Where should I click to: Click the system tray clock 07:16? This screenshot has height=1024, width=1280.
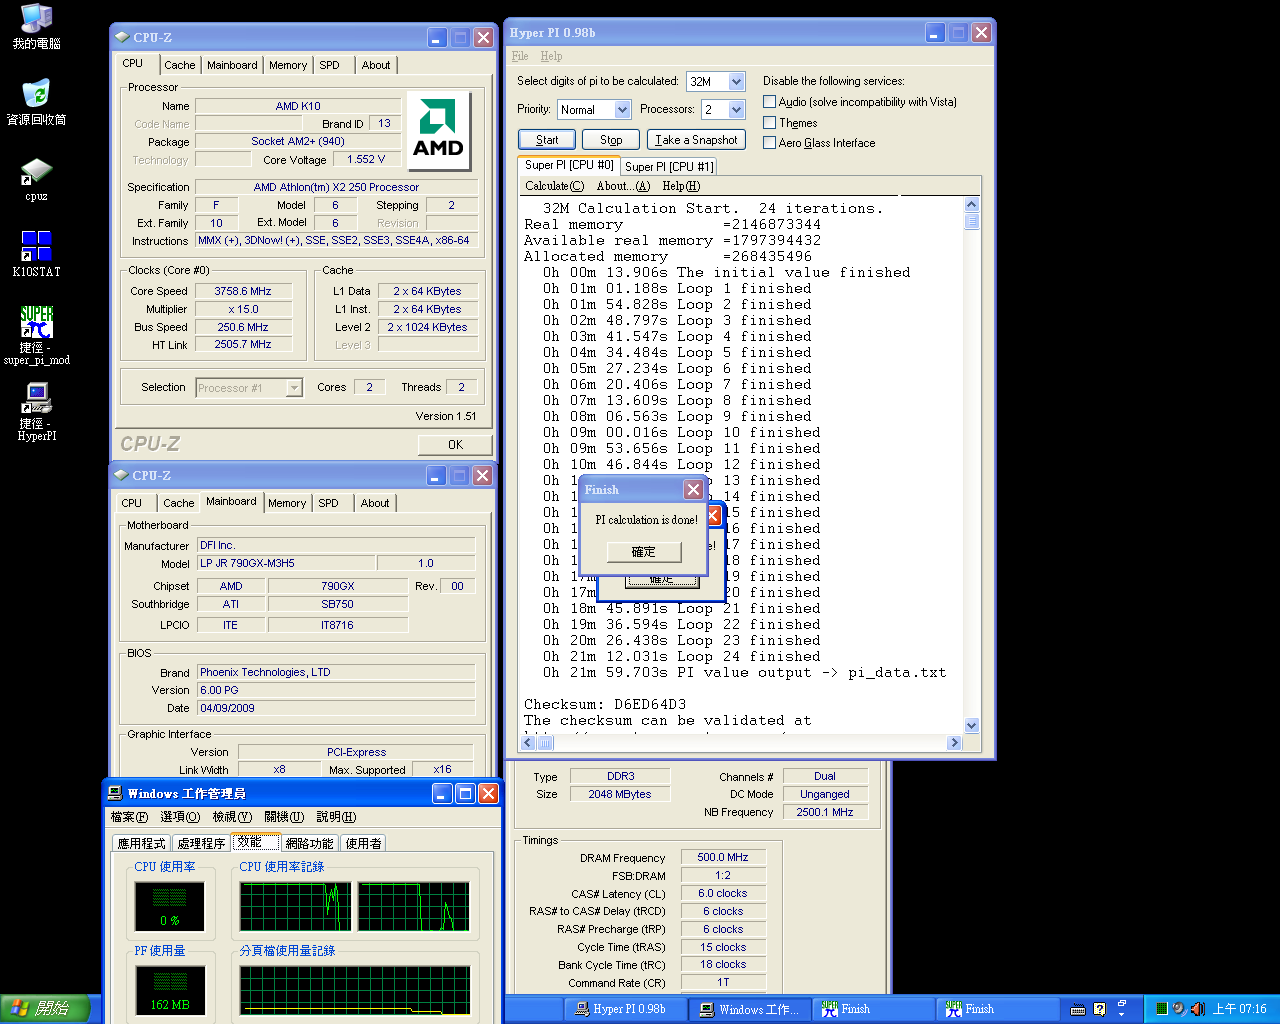1239,1009
